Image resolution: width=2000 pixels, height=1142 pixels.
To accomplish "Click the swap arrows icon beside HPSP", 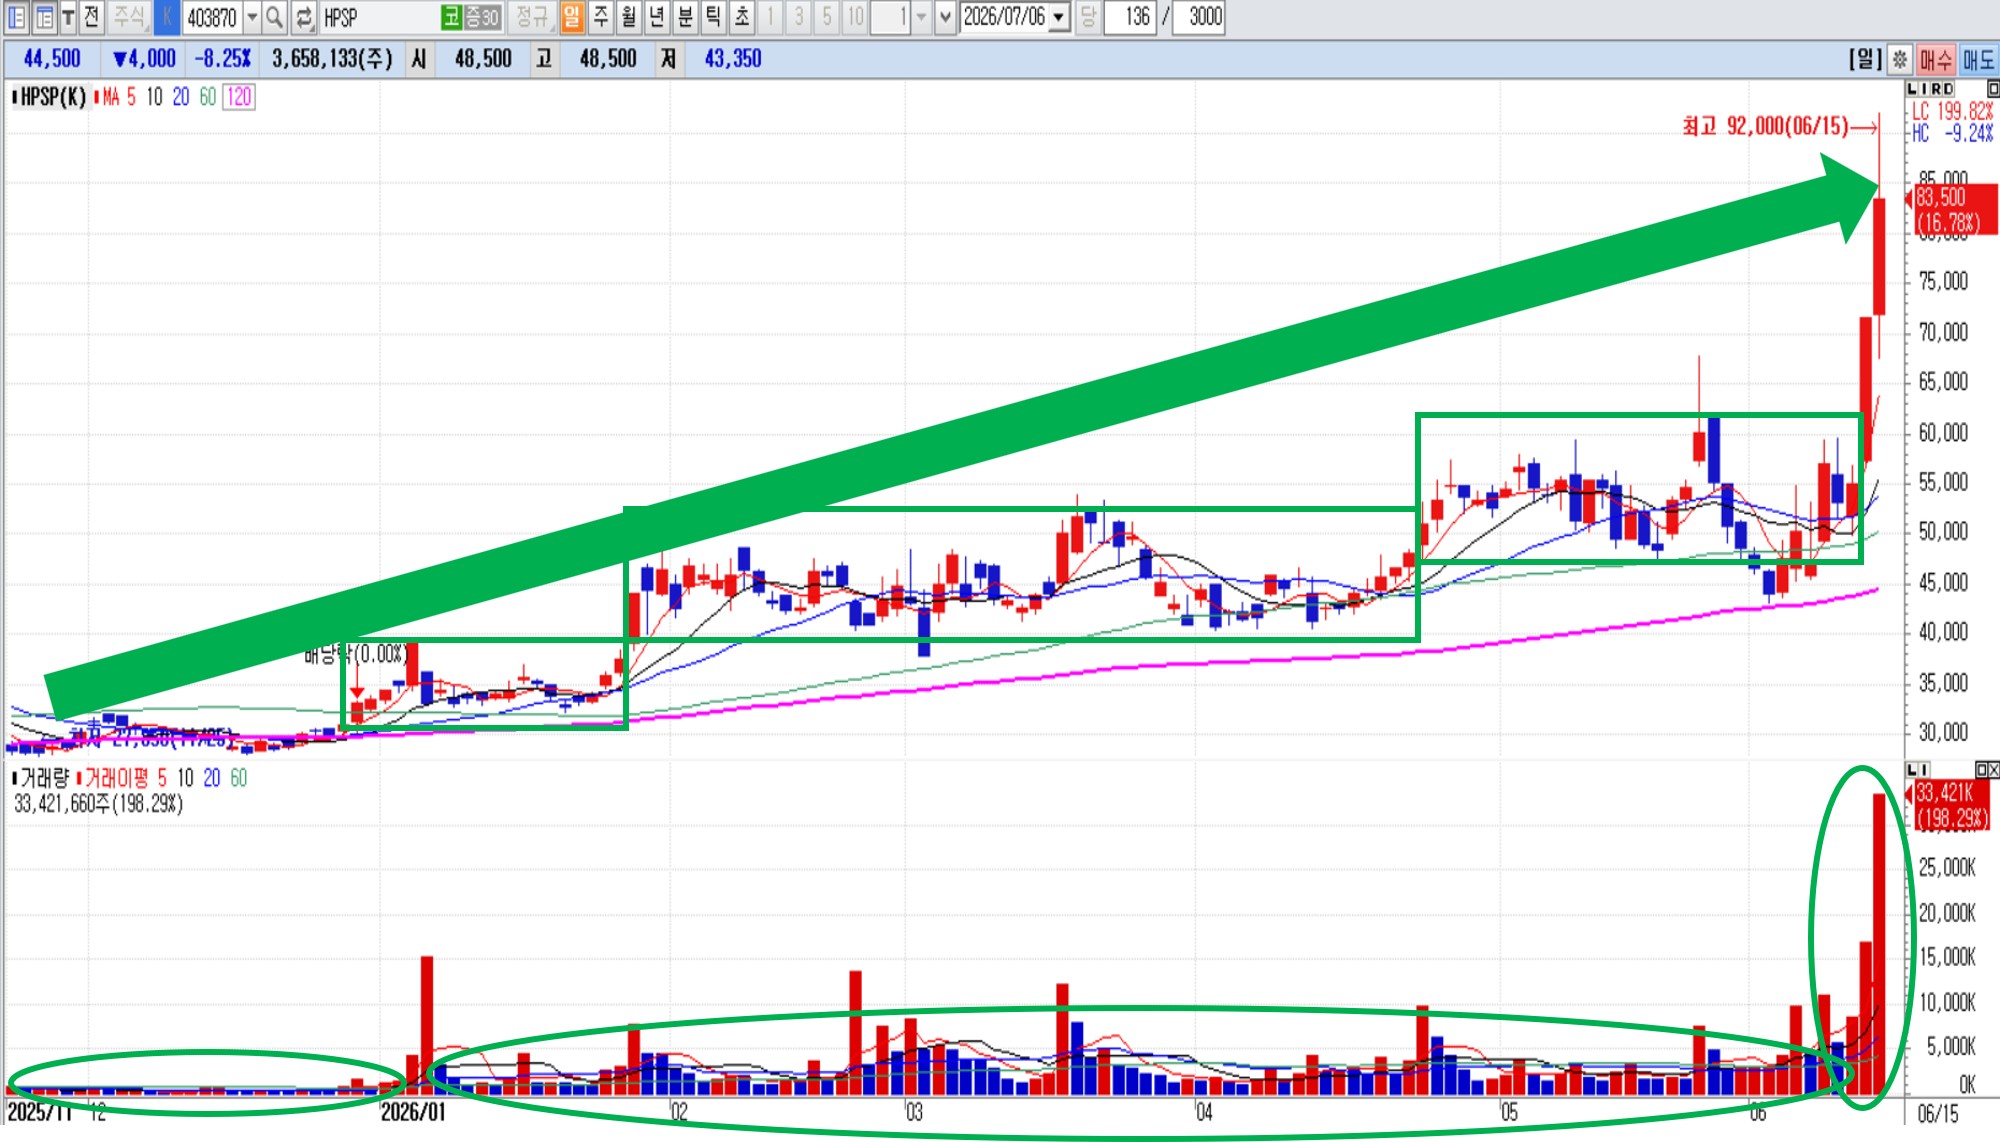I will point(304,17).
